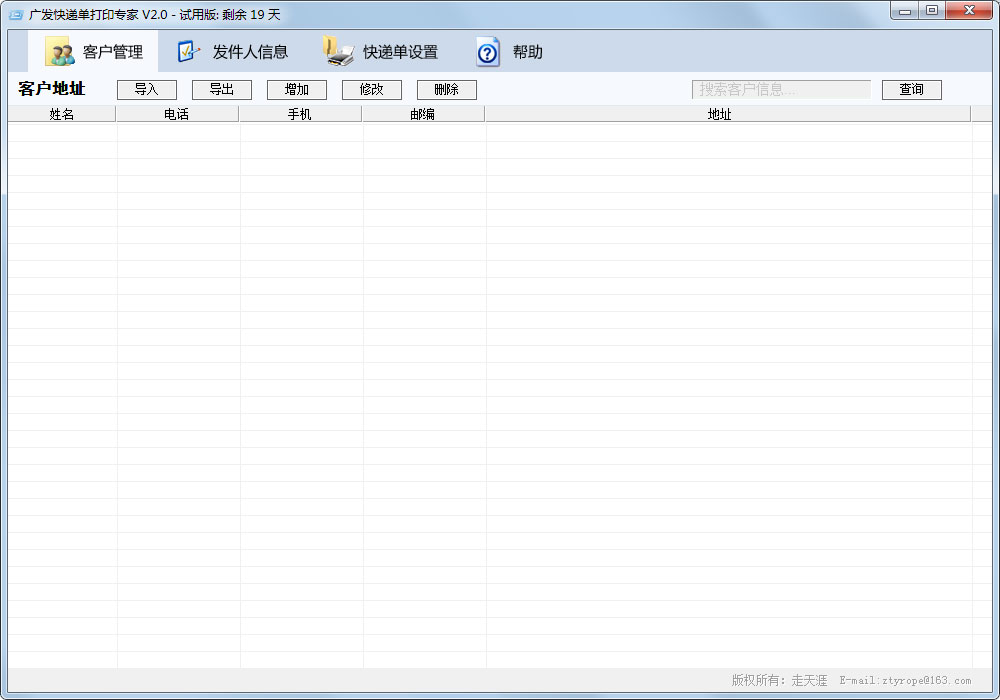The image size is (1000, 700).
Task: Close the 广发快递单打印专家 window
Action: click(x=969, y=11)
